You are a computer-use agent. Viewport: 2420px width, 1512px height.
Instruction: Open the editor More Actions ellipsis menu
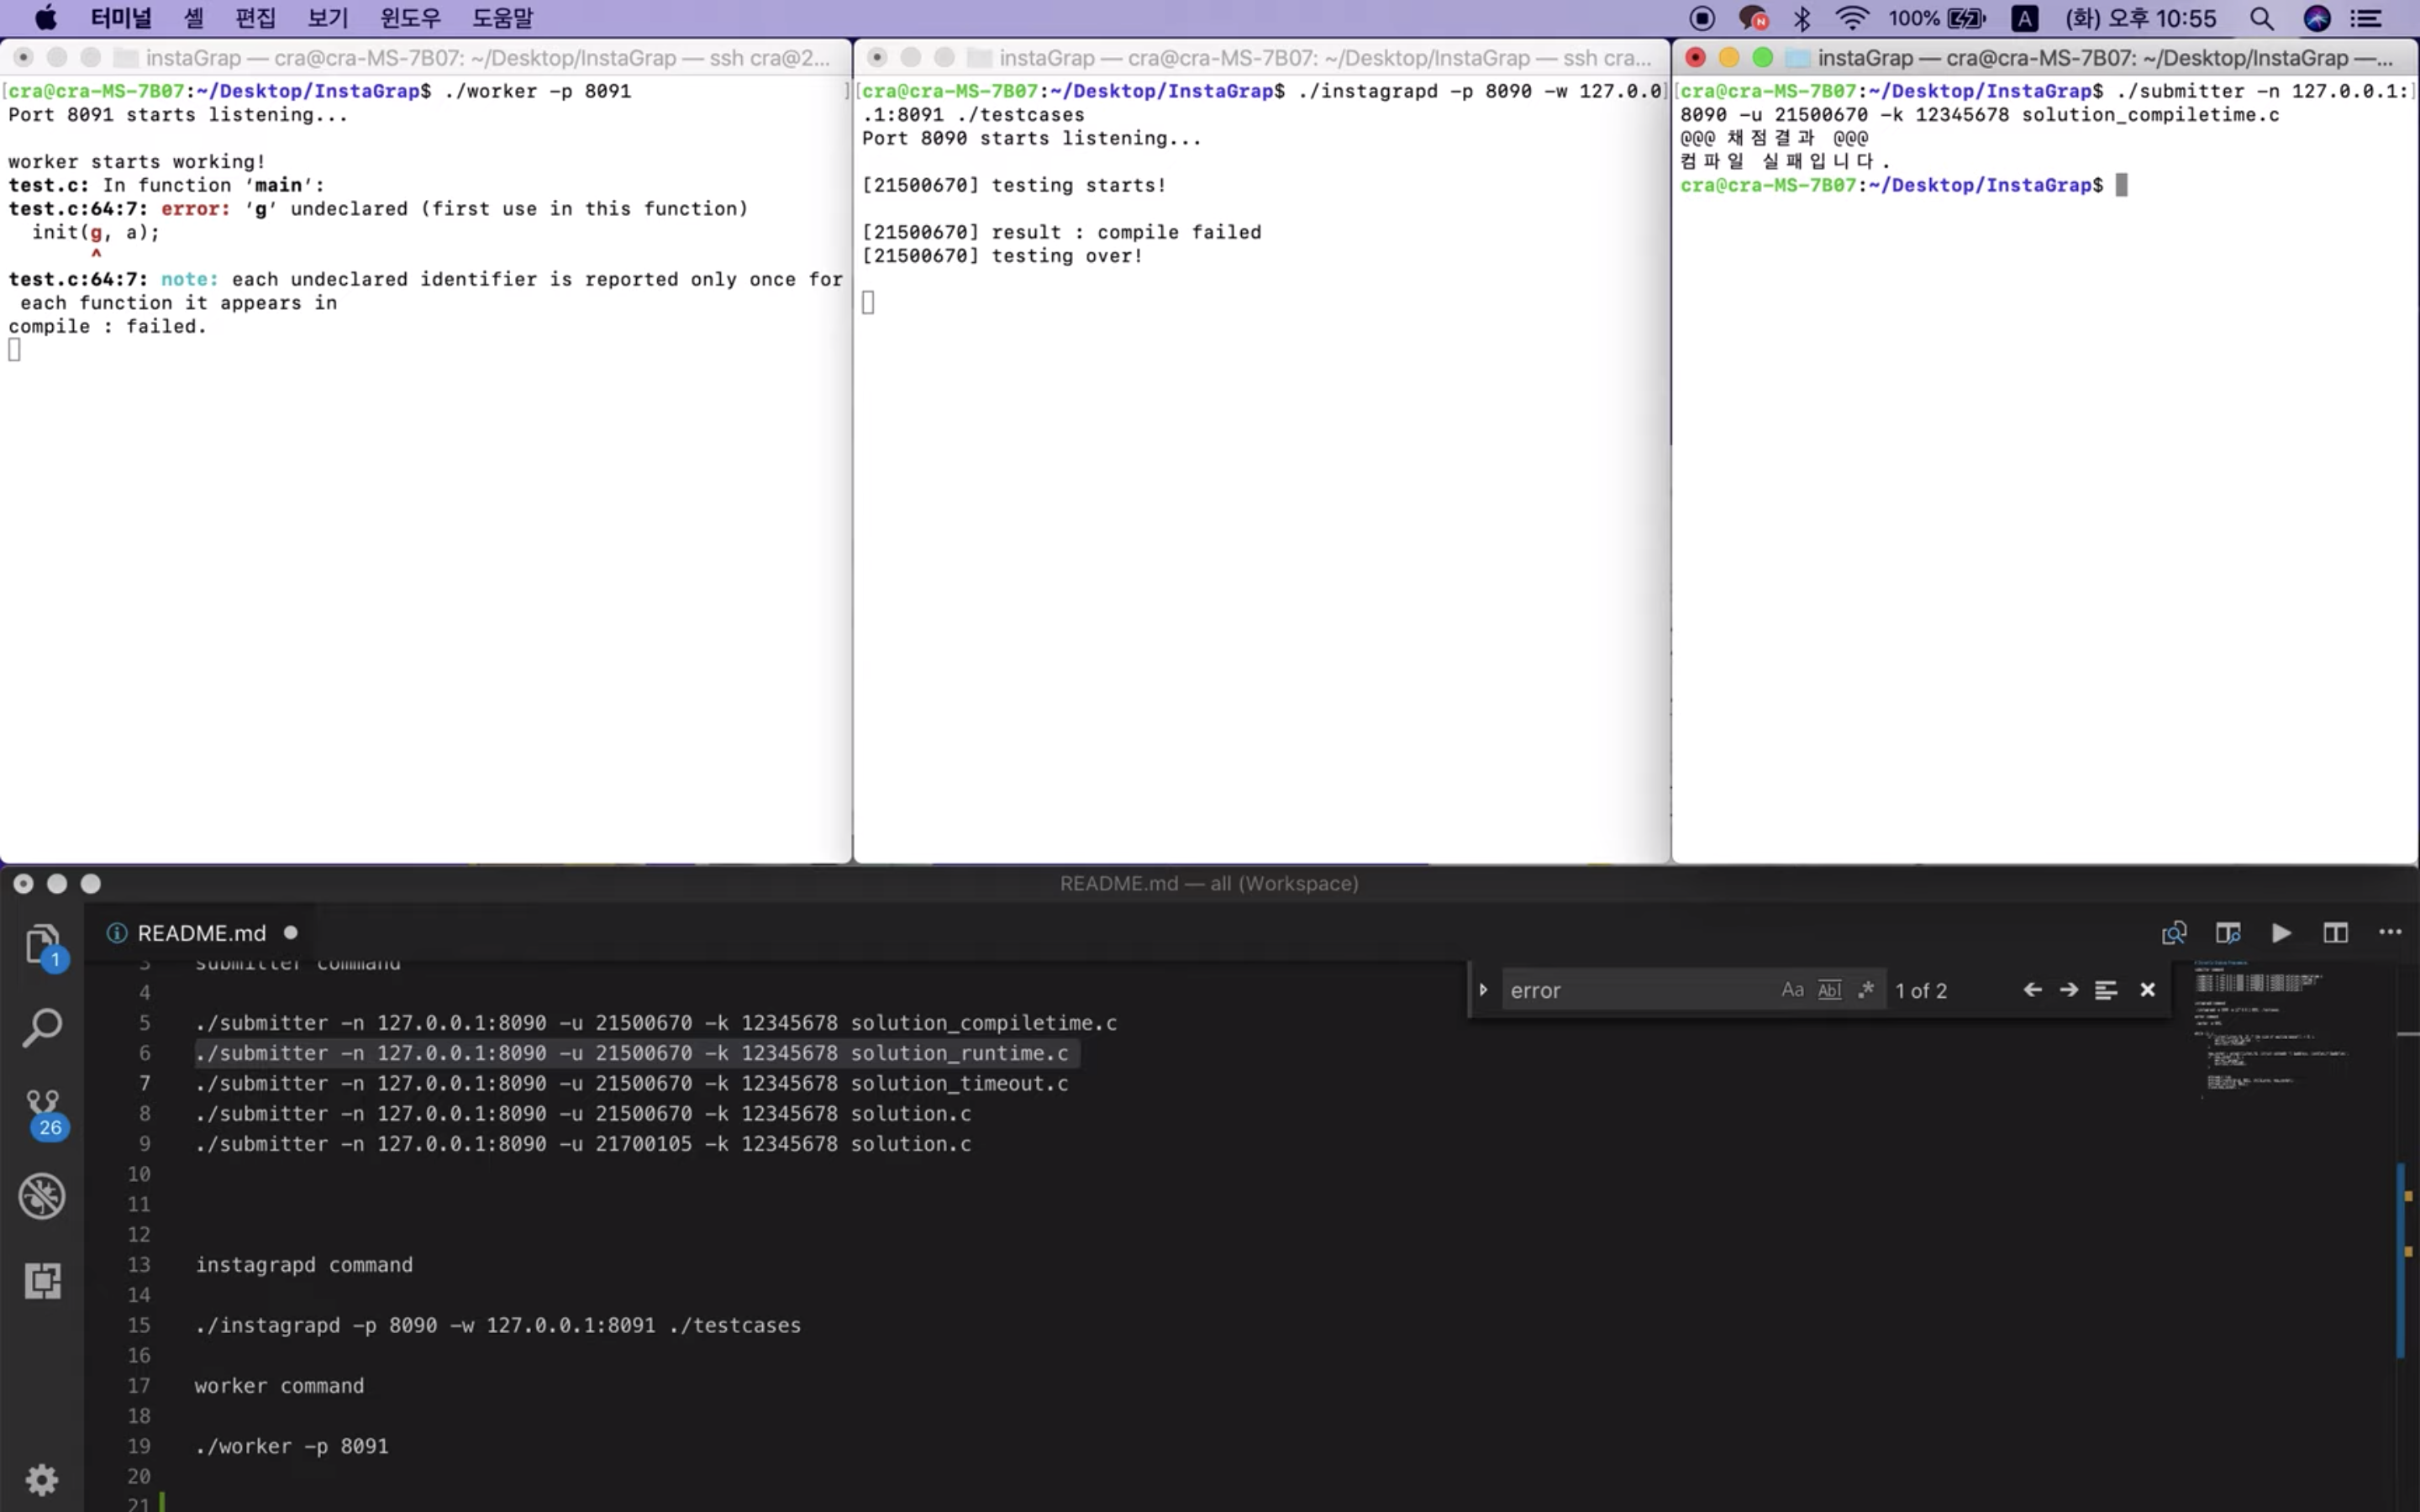(2390, 933)
